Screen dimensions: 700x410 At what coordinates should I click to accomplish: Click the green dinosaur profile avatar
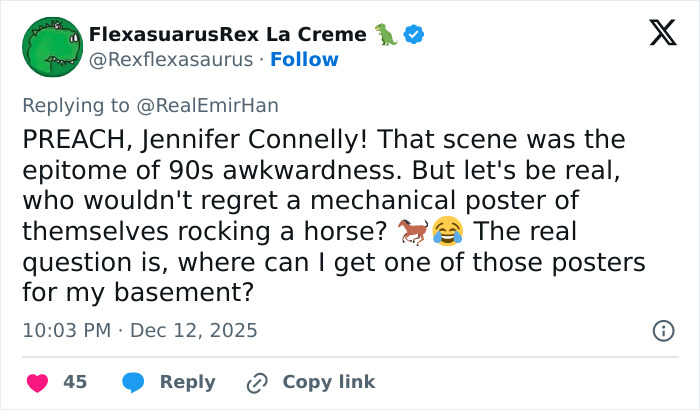[x=51, y=46]
